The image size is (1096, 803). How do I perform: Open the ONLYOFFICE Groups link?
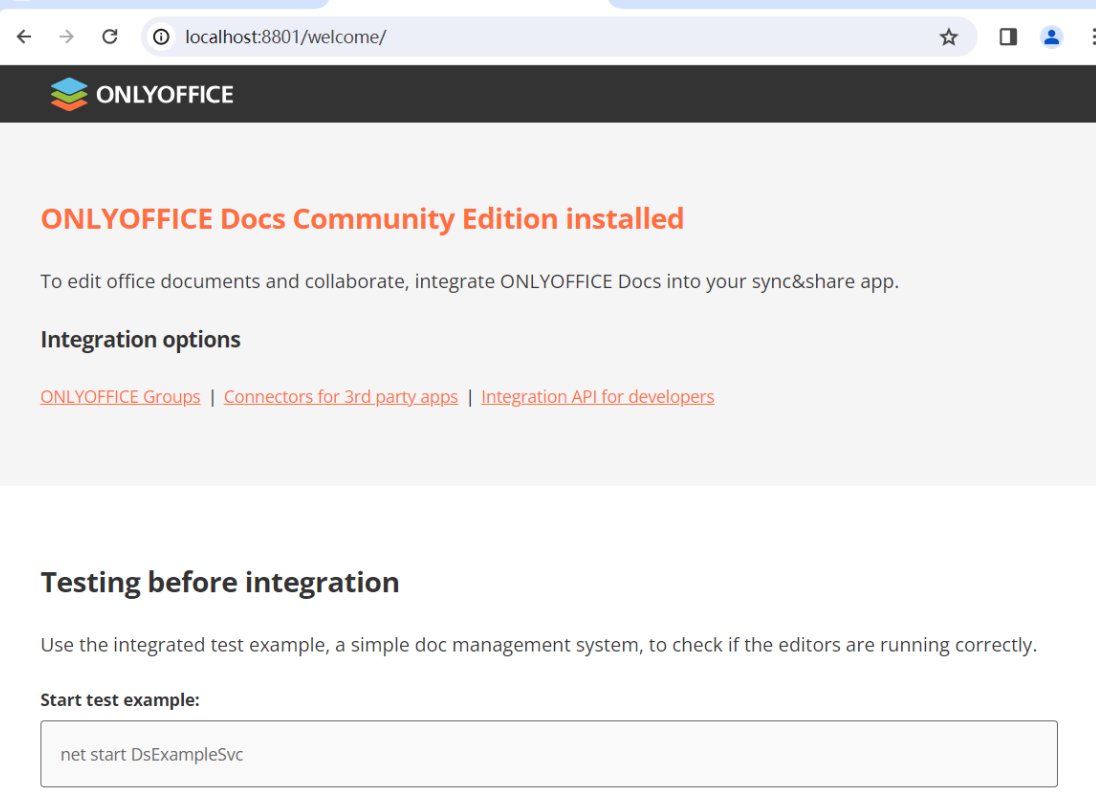(120, 397)
